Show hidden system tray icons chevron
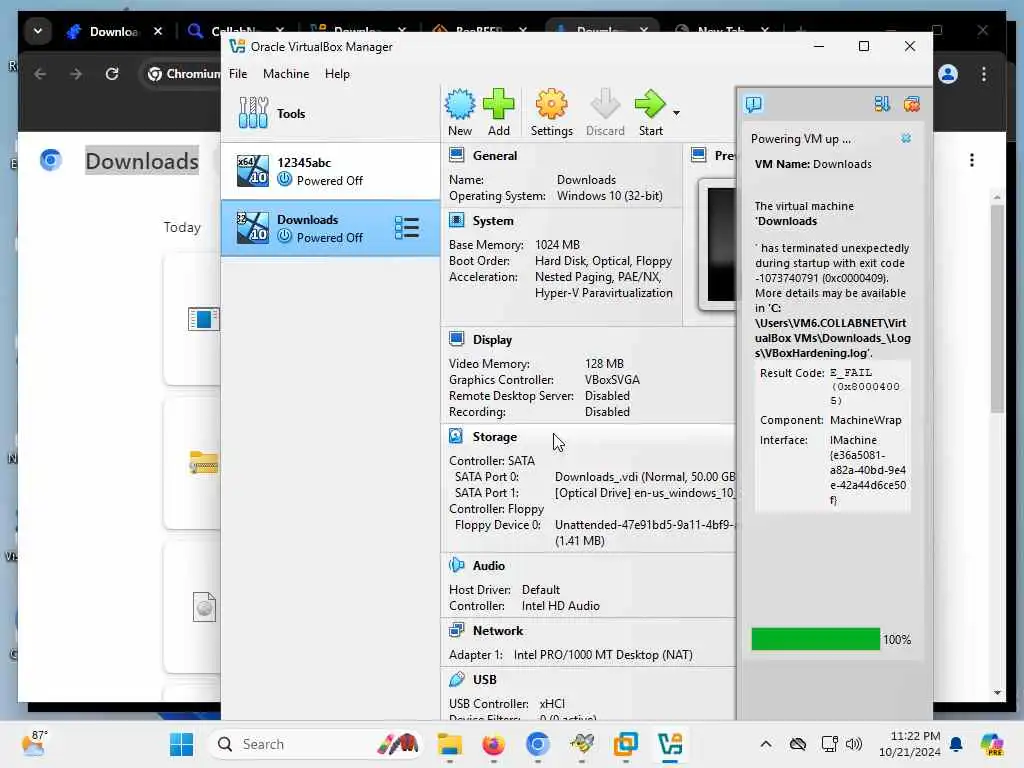Screen dimensions: 1024x768 pos(766,744)
